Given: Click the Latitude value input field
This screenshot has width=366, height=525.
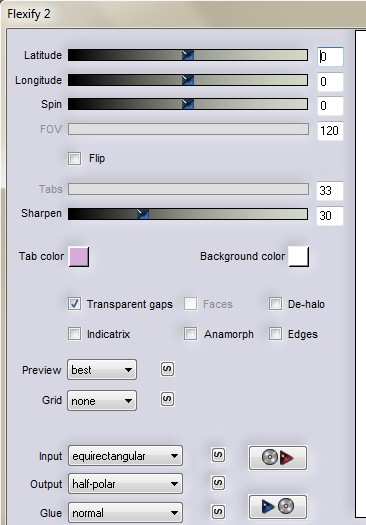Looking at the screenshot, I should pyautogui.click(x=330, y=57).
